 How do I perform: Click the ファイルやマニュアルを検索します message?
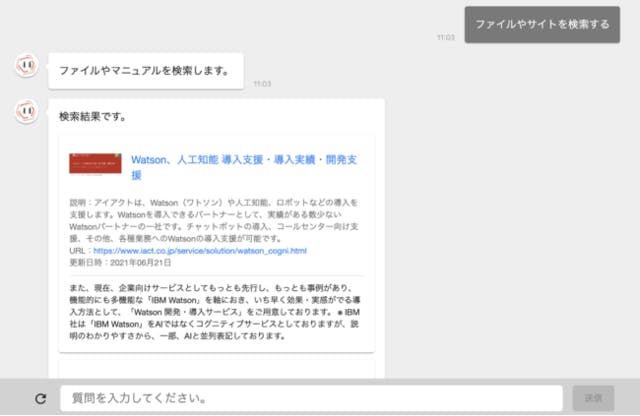146,71
